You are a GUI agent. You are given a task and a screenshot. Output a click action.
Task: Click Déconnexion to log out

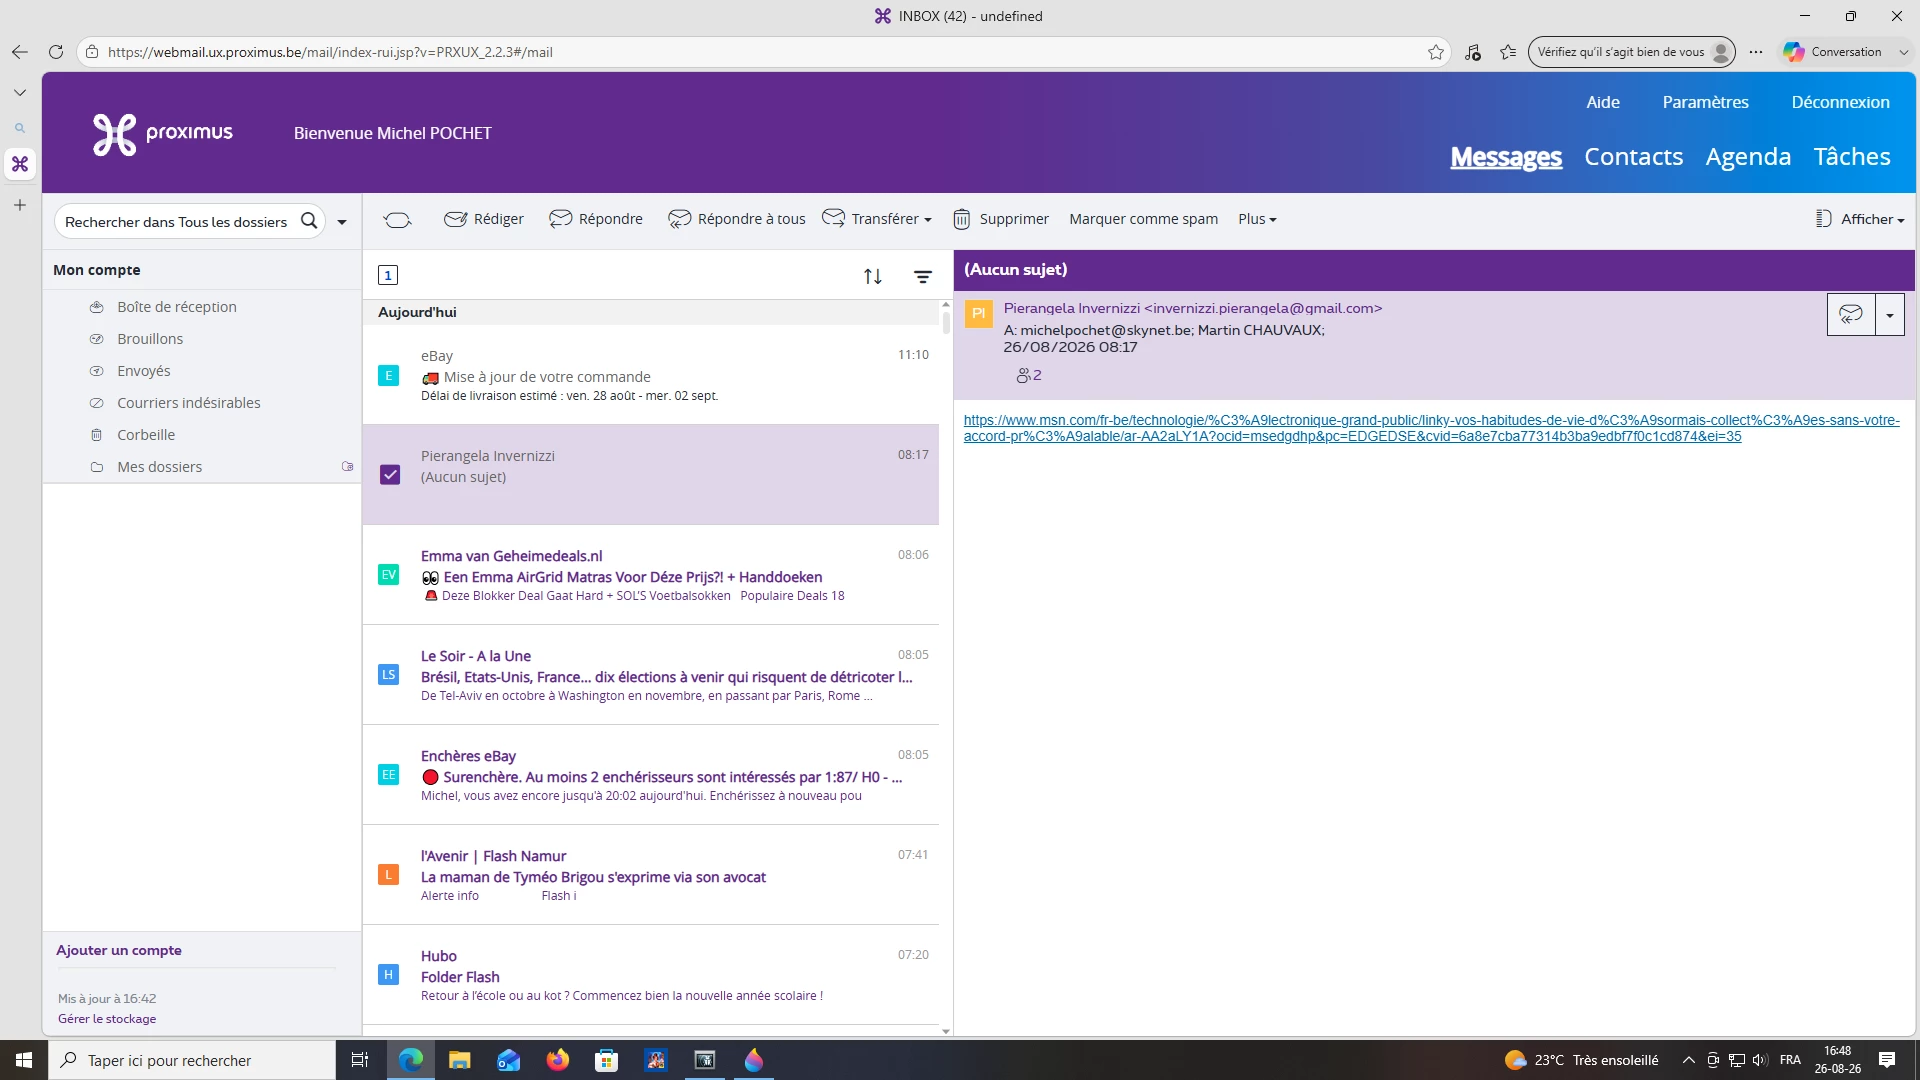1841,102
